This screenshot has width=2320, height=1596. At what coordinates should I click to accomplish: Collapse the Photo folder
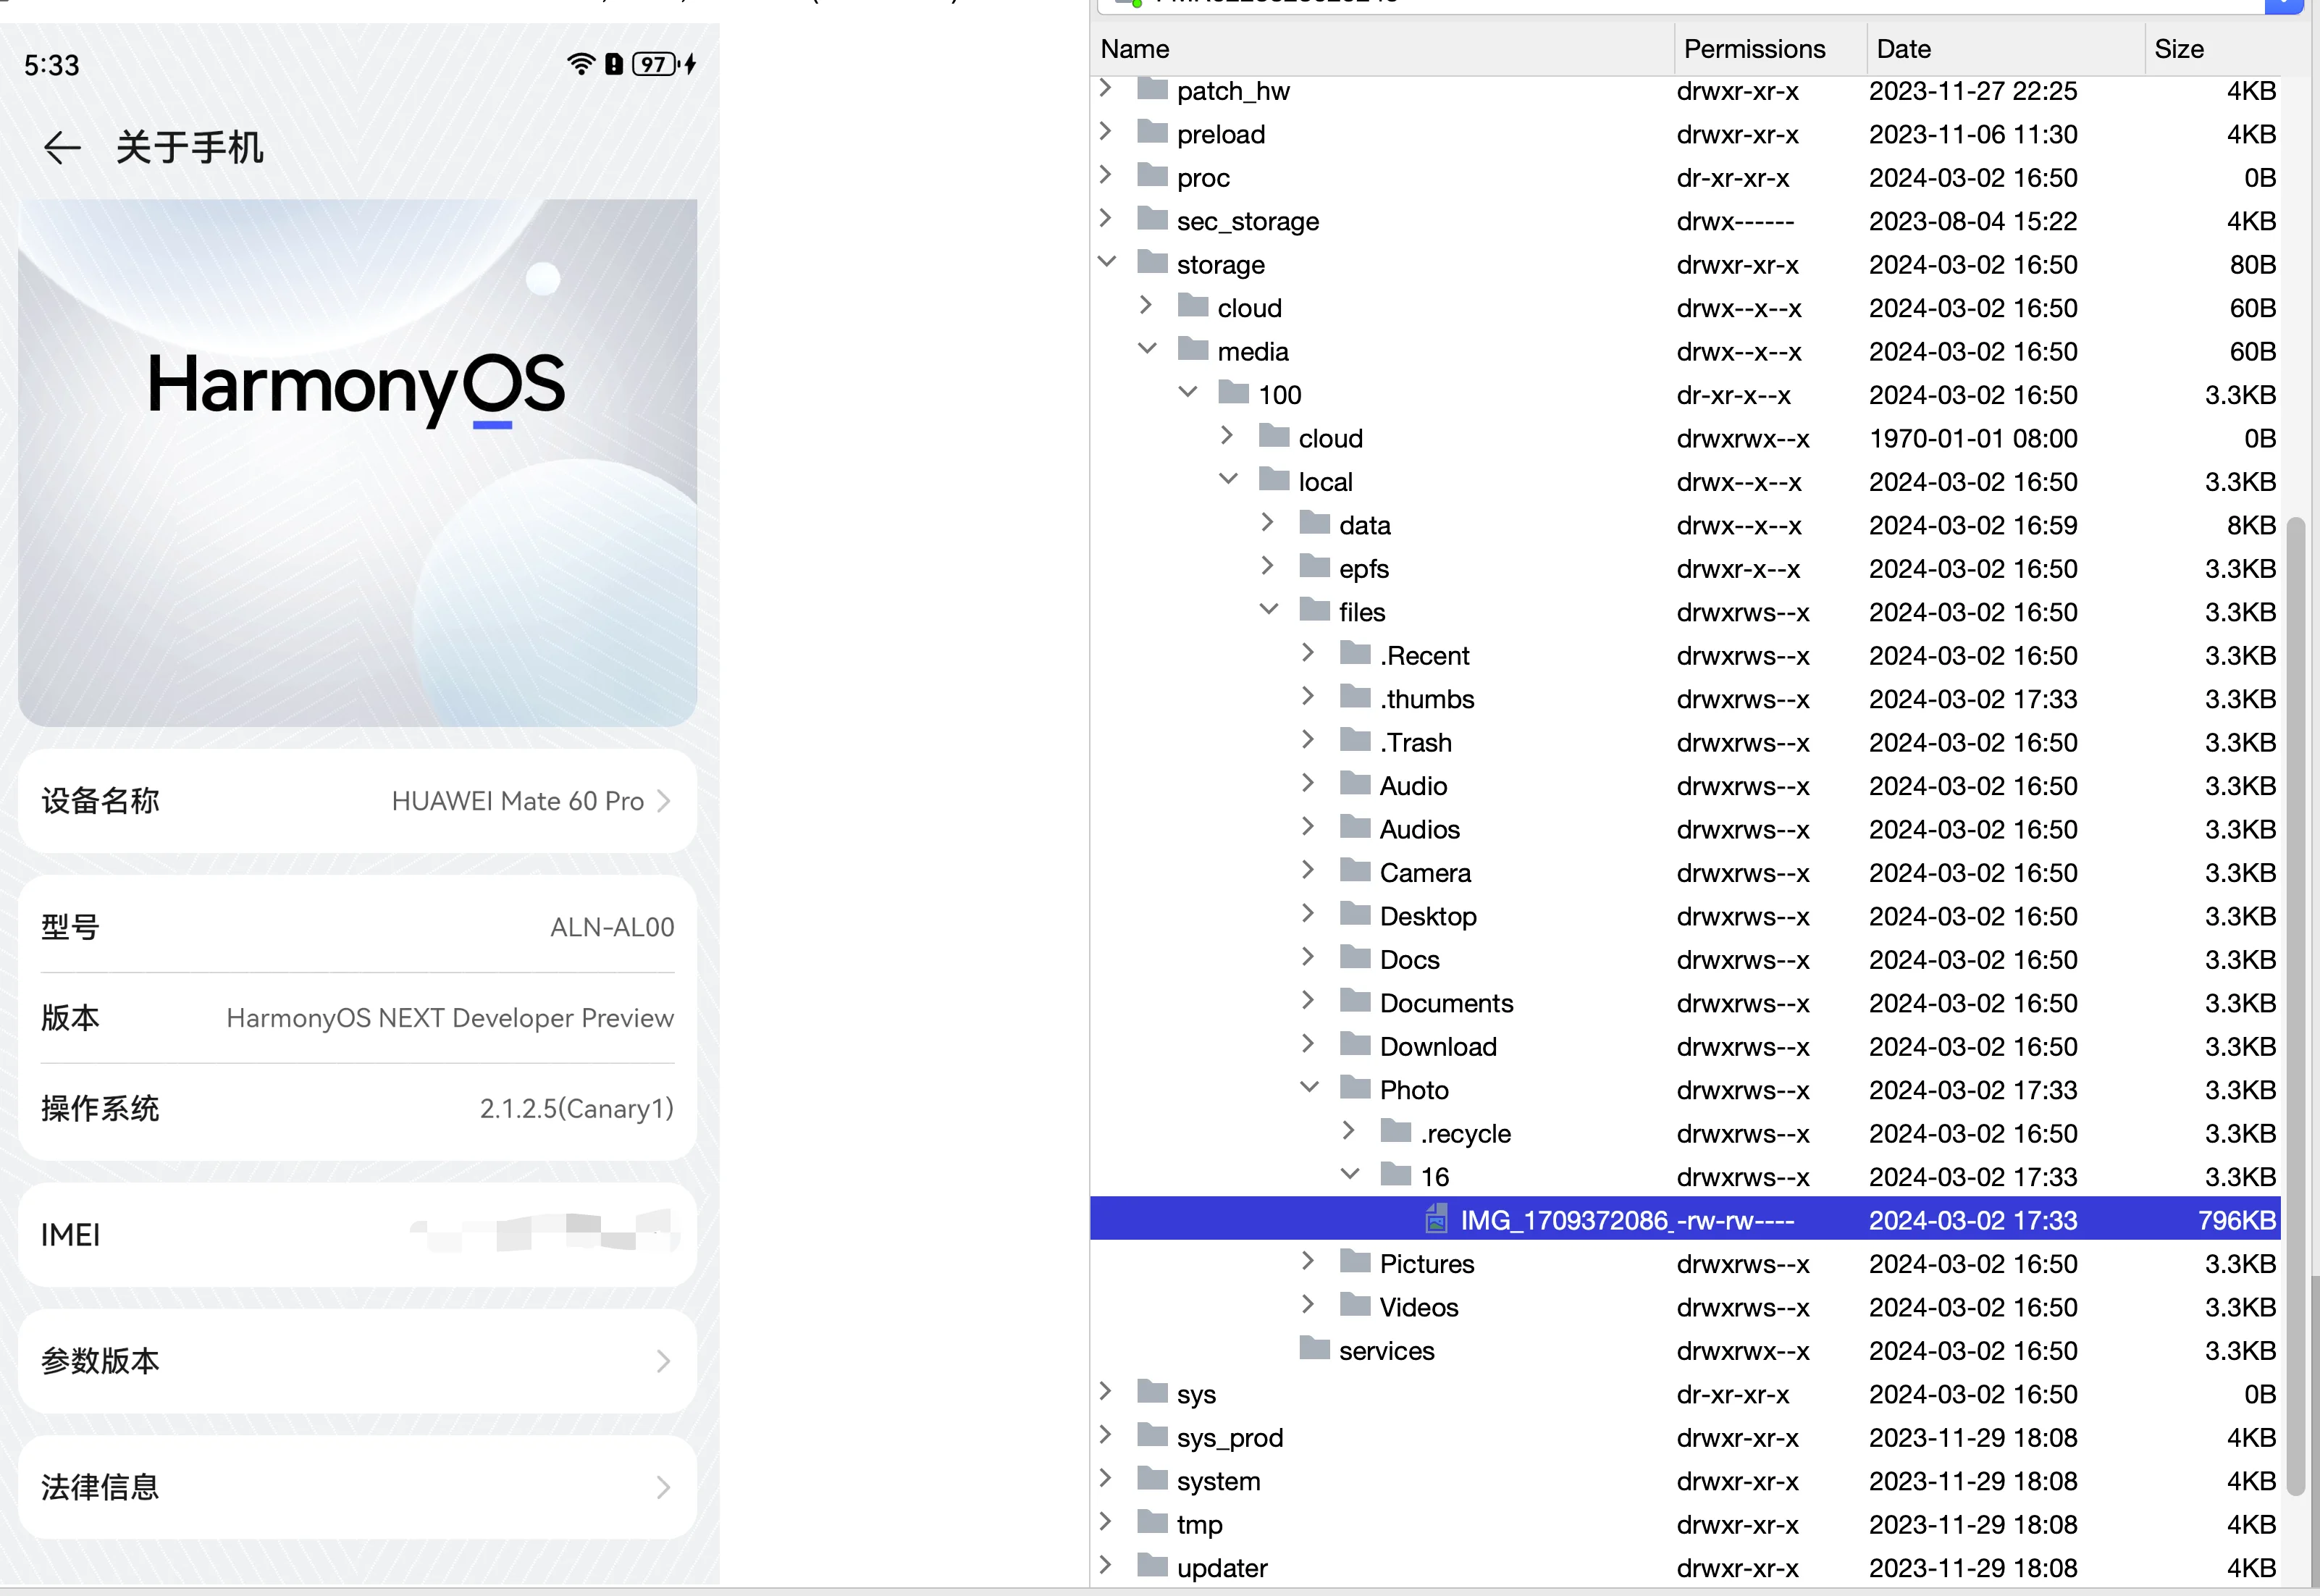coord(1309,1088)
